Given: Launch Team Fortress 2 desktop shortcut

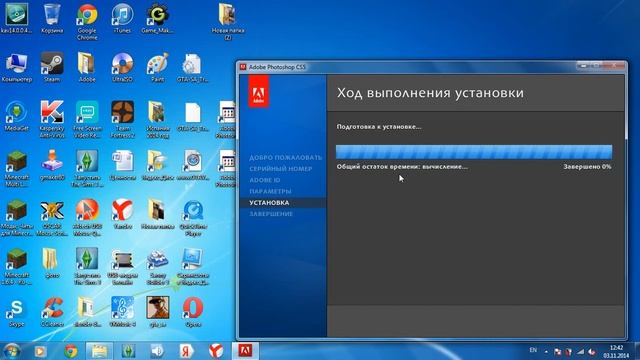Looking at the screenshot, I should tap(122, 120).
